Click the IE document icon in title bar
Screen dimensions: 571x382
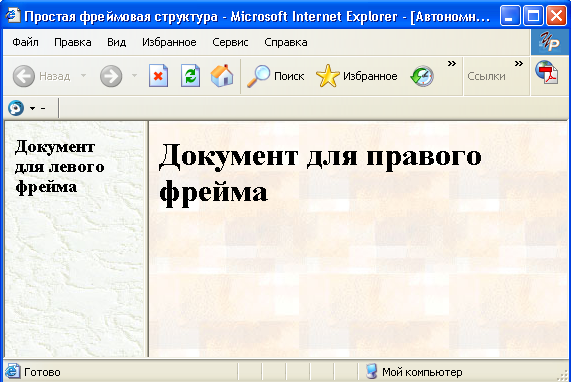[13, 16]
